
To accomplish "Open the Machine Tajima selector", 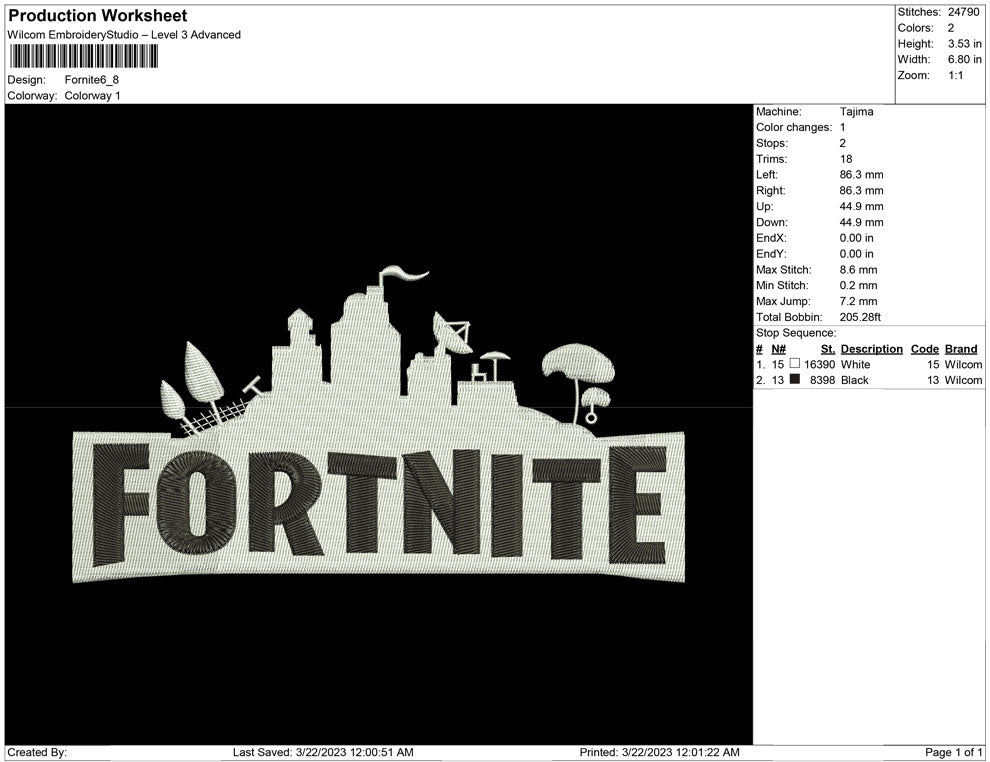I will point(855,111).
